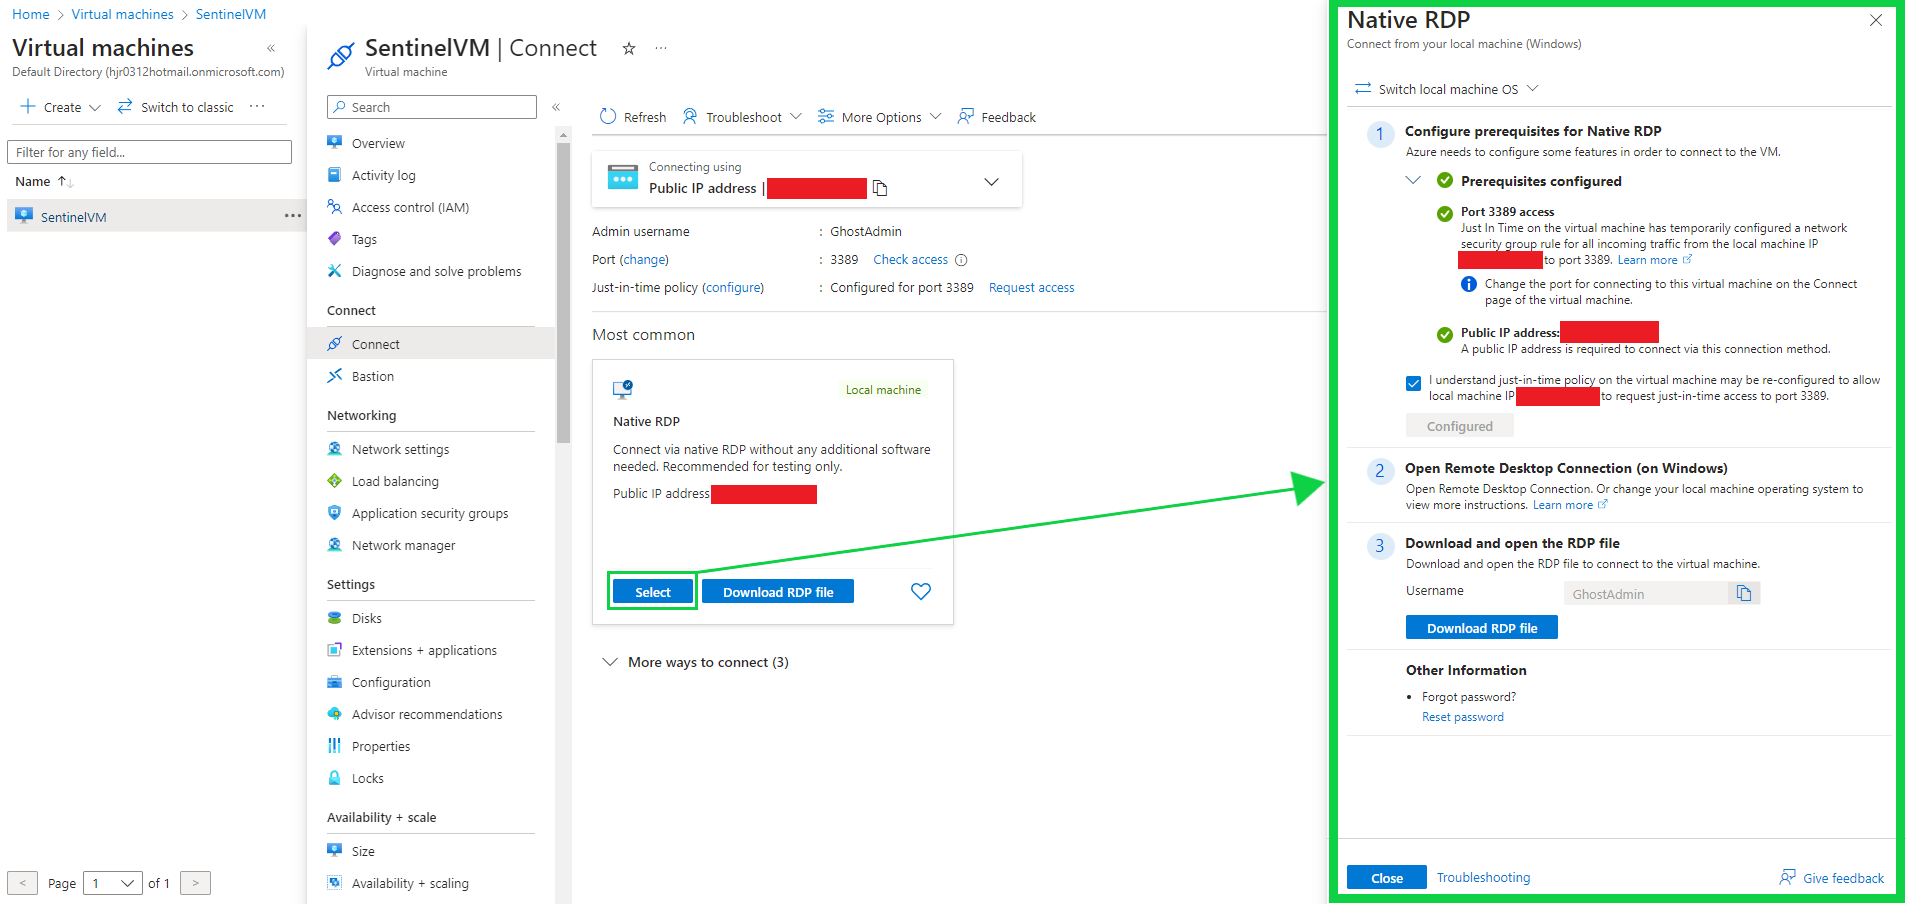Click Download RDP file on the Native RDP card
Screen dimensions: 1906x904
click(778, 592)
